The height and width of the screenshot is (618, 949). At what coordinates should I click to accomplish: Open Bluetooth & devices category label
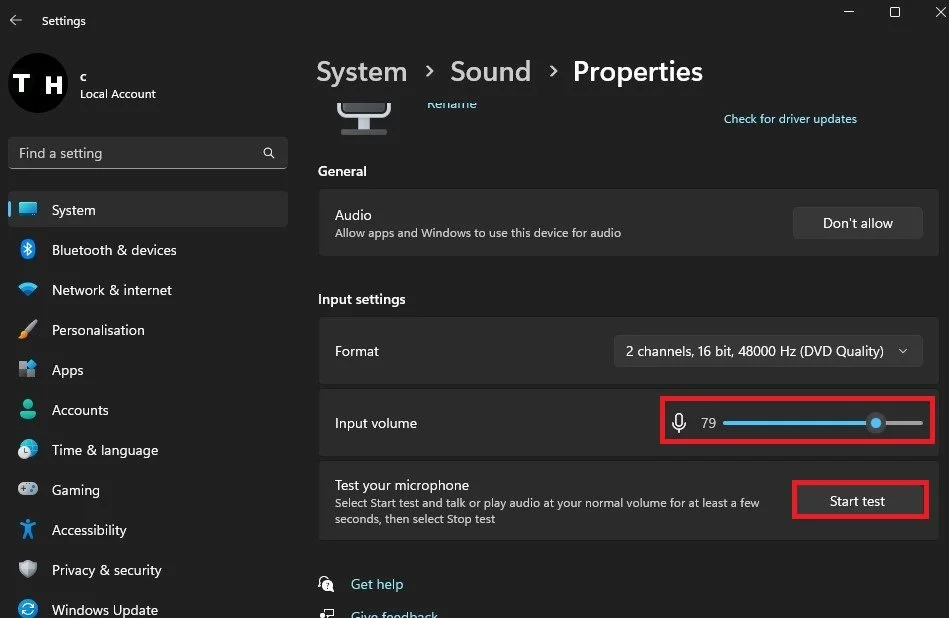114,250
